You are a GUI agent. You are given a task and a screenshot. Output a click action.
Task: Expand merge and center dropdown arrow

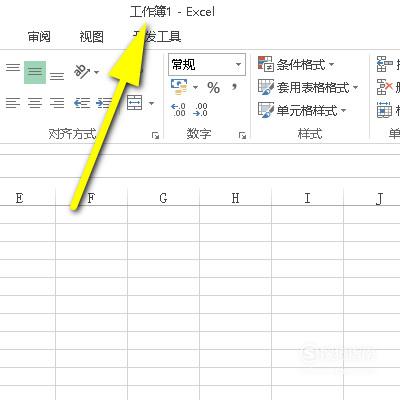(x=151, y=103)
